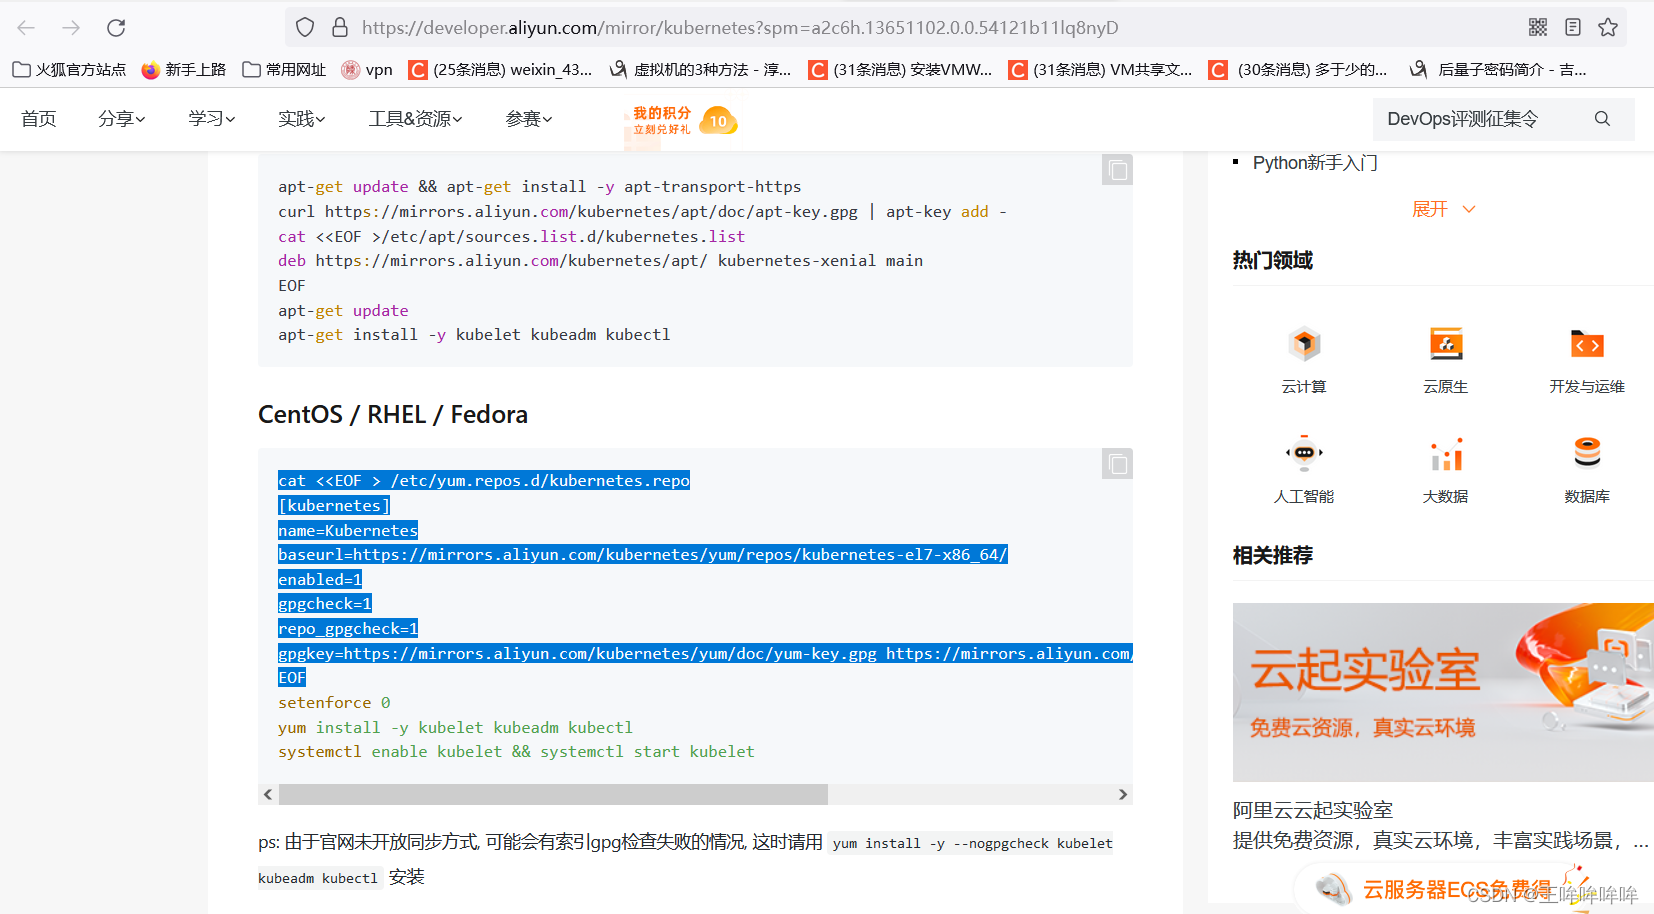The width and height of the screenshot is (1654, 914).
Task: Open (25条消息) weixin_43 bookmark
Action: pyautogui.click(x=500, y=69)
